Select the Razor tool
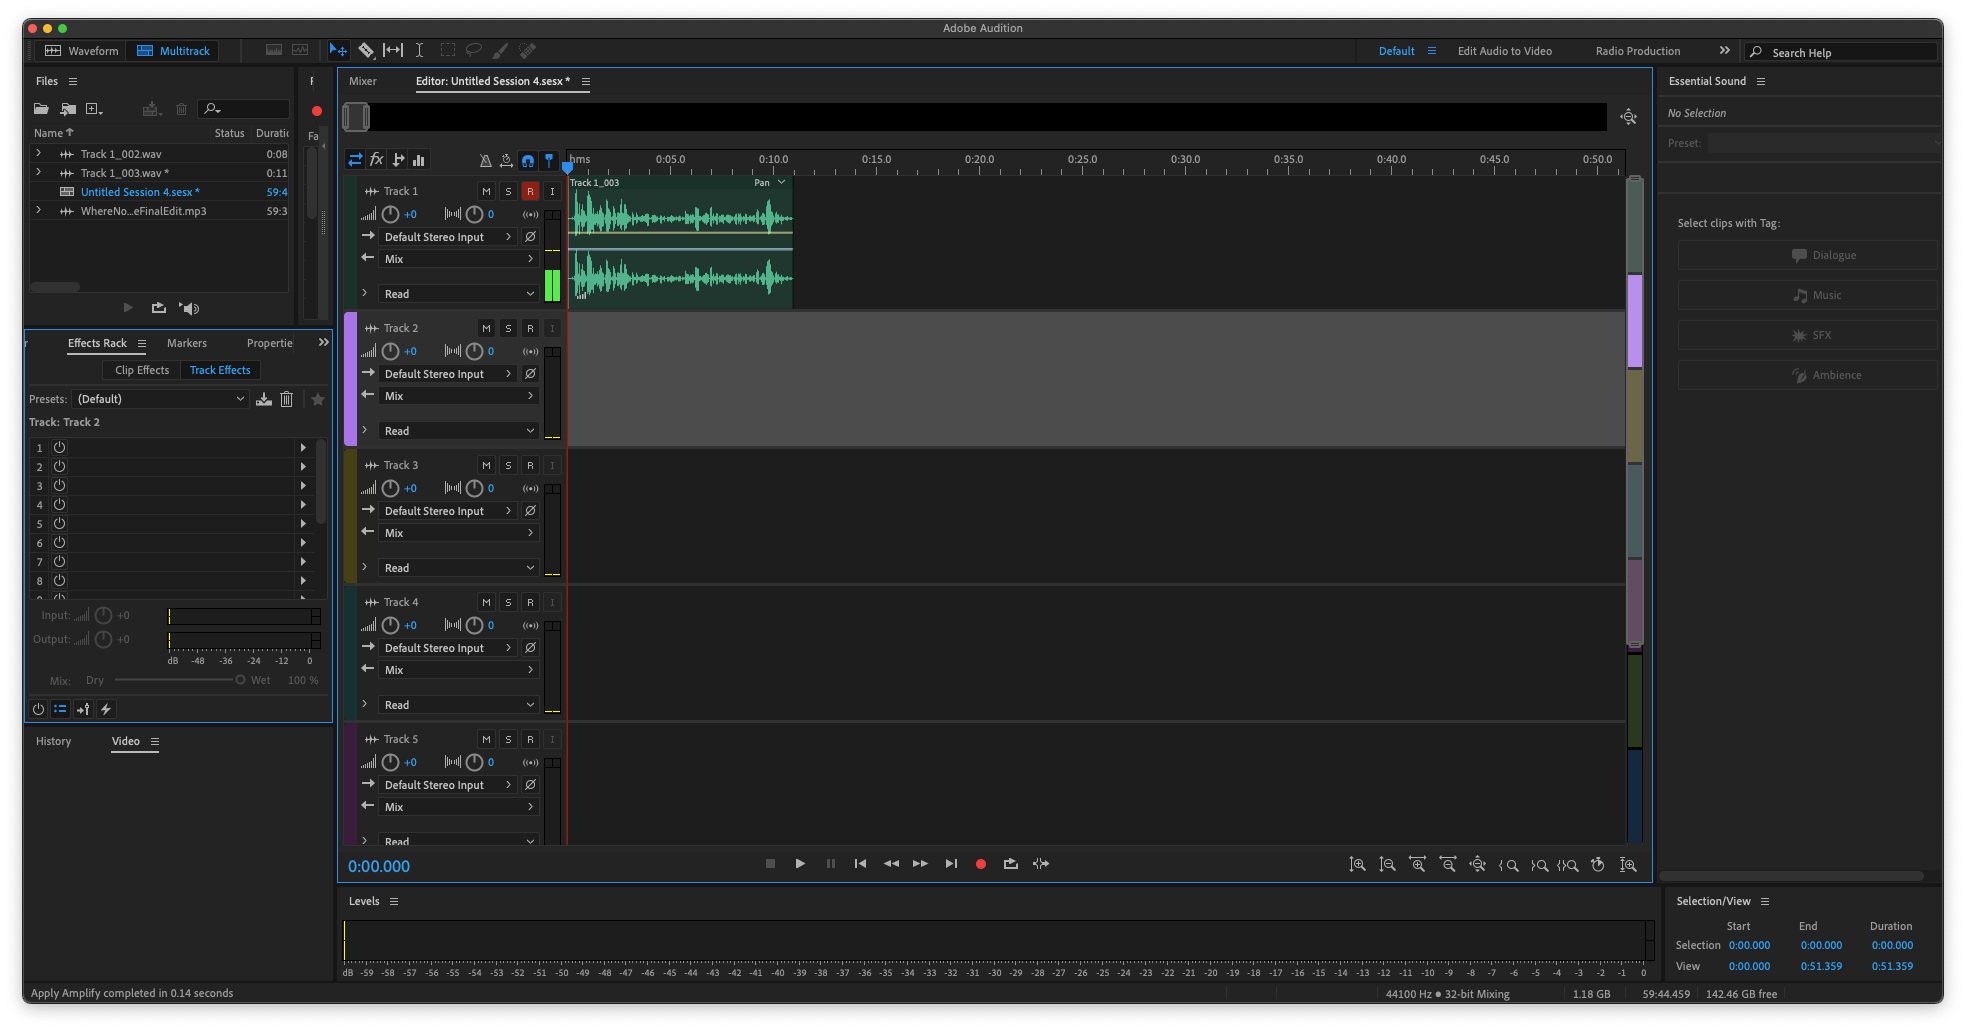The width and height of the screenshot is (1966, 1030). click(x=366, y=50)
